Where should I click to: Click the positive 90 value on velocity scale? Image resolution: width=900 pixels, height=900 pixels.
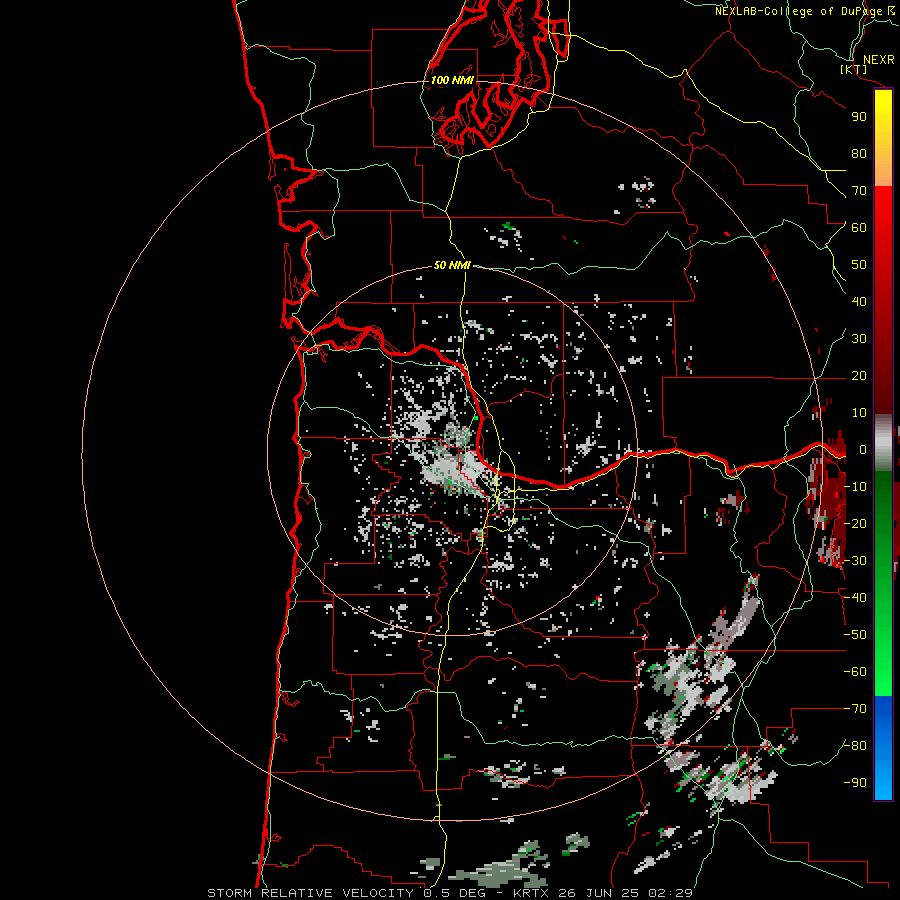click(859, 117)
